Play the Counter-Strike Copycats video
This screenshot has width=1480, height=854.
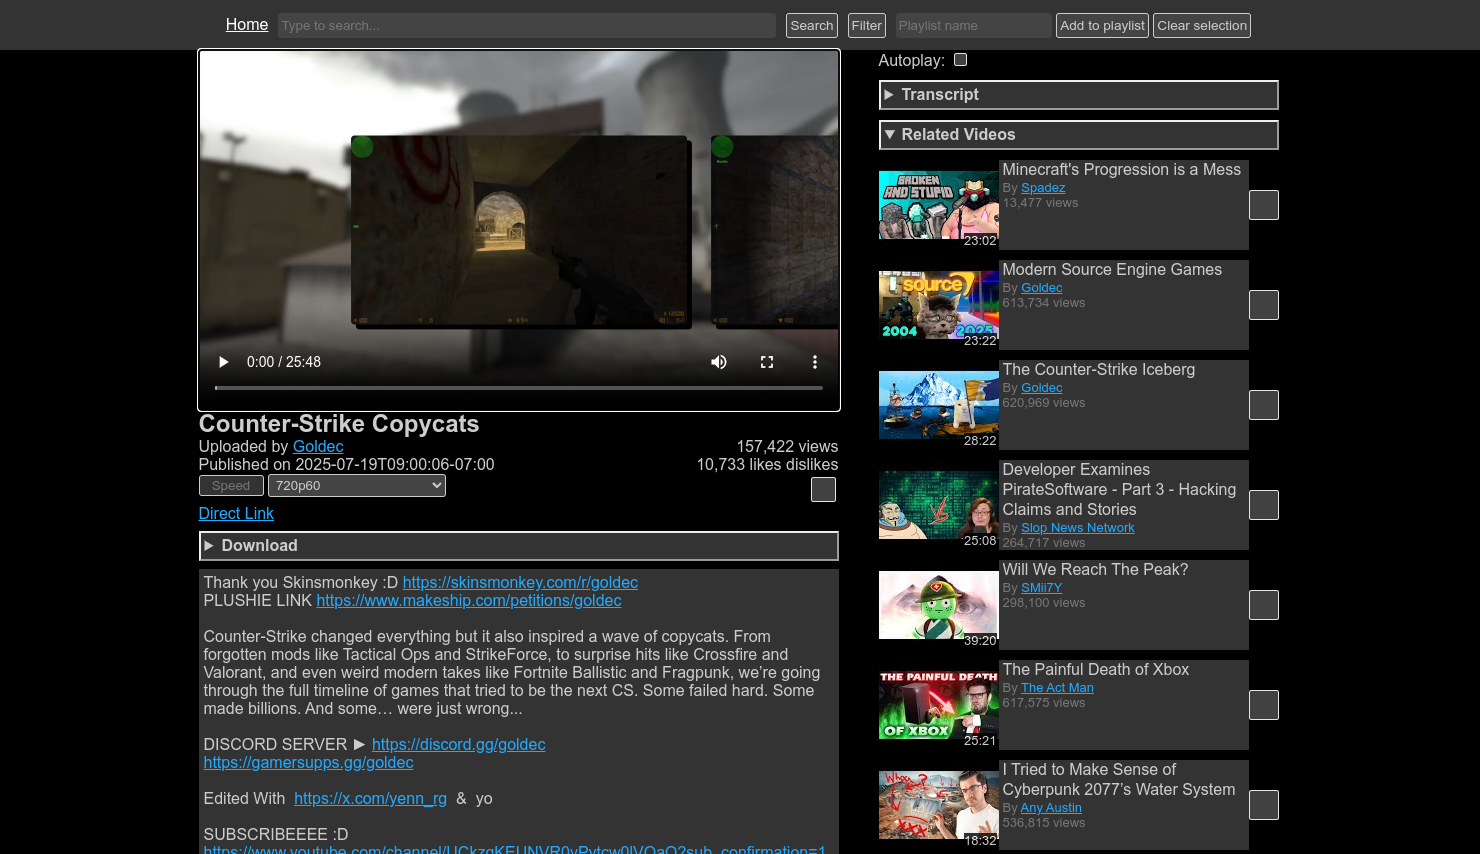click(224, 362)
